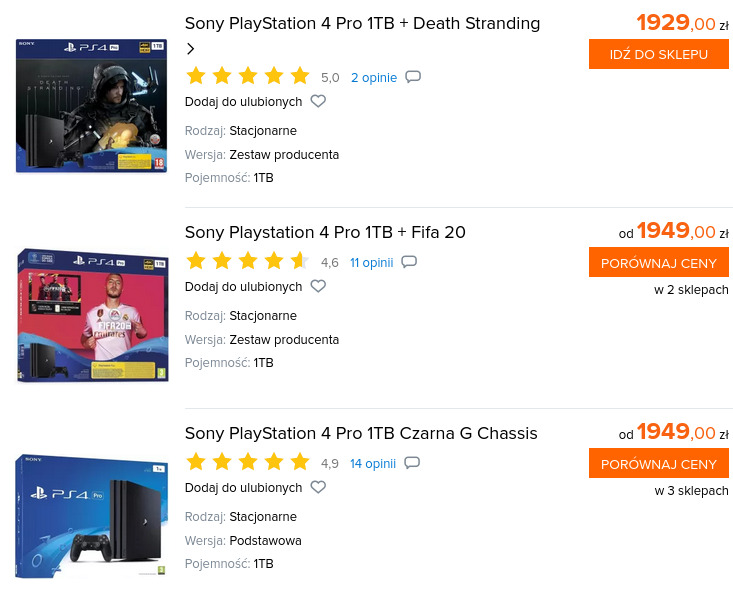Open '2 opinie' reviews link
This screenshot has width=733, height=590.
coord(374,77)
